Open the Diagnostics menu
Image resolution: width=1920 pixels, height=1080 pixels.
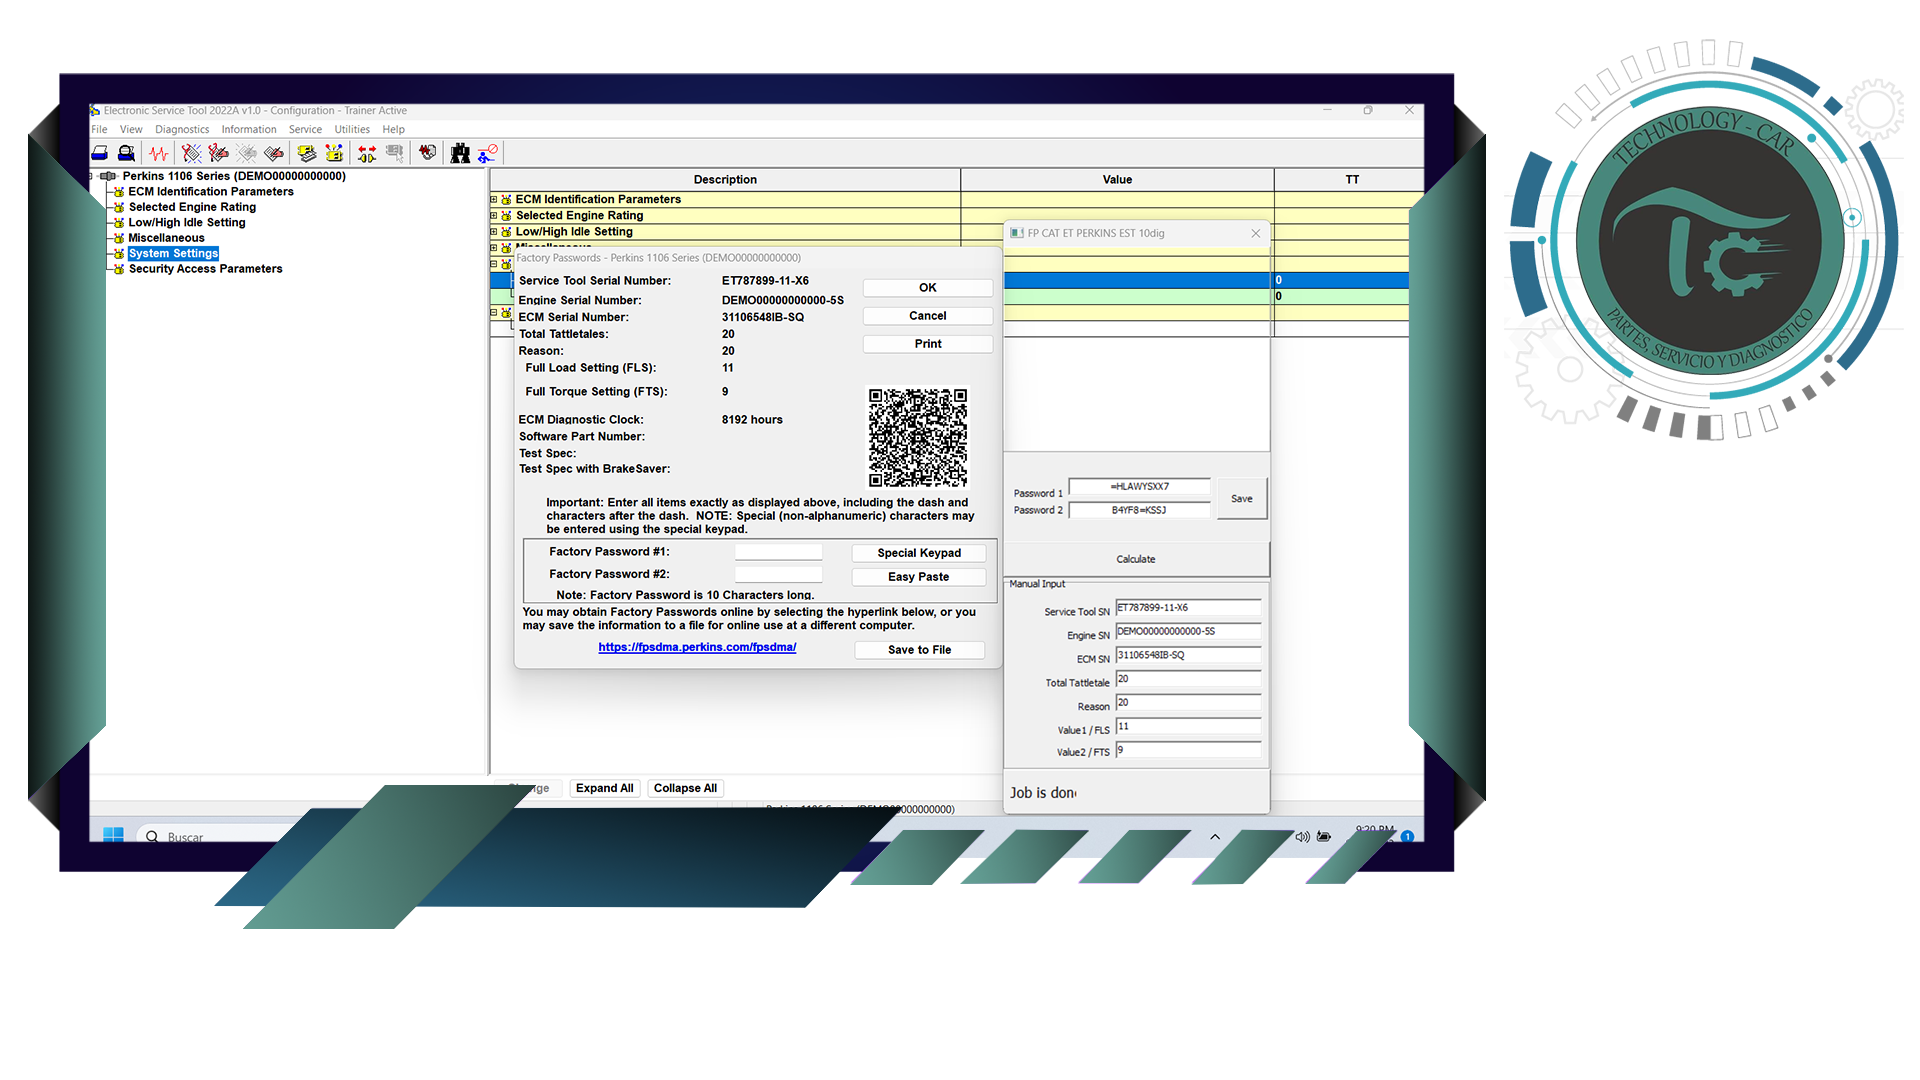(x=182, y=129)
